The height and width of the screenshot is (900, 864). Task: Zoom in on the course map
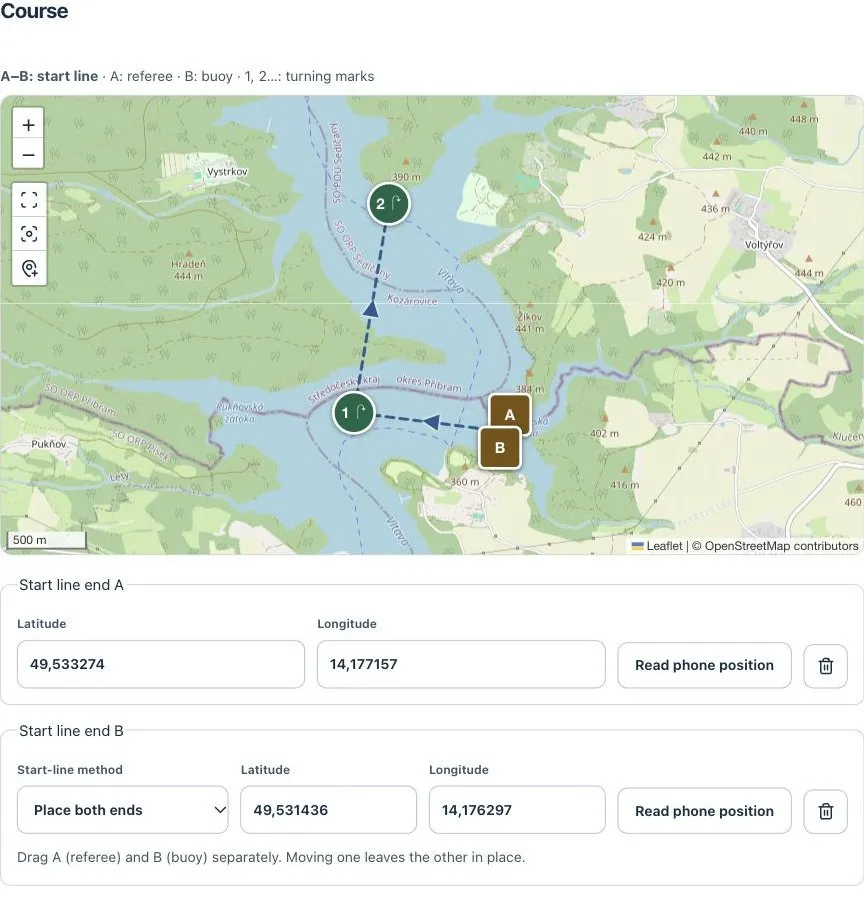point(28,125)
